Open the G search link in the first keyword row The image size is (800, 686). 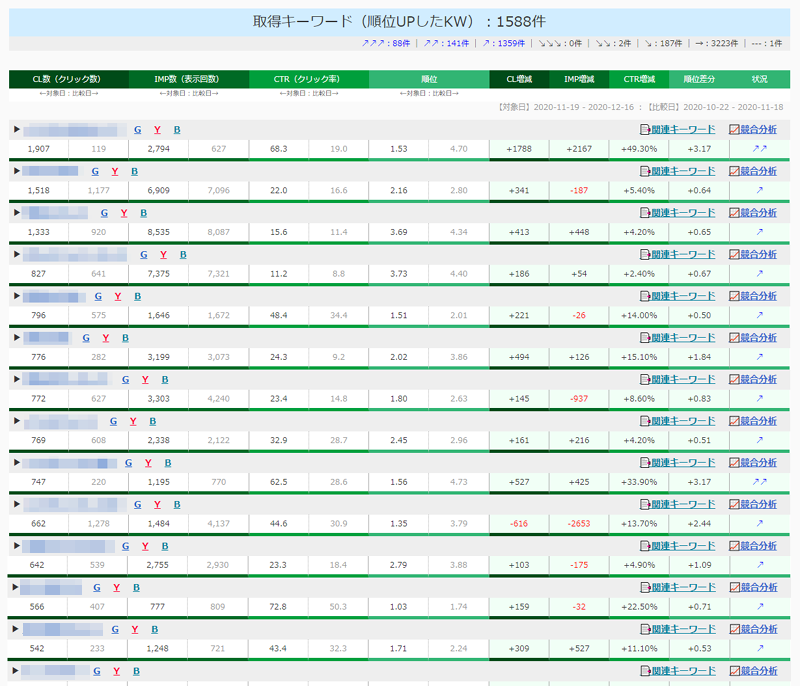[137, 129]
